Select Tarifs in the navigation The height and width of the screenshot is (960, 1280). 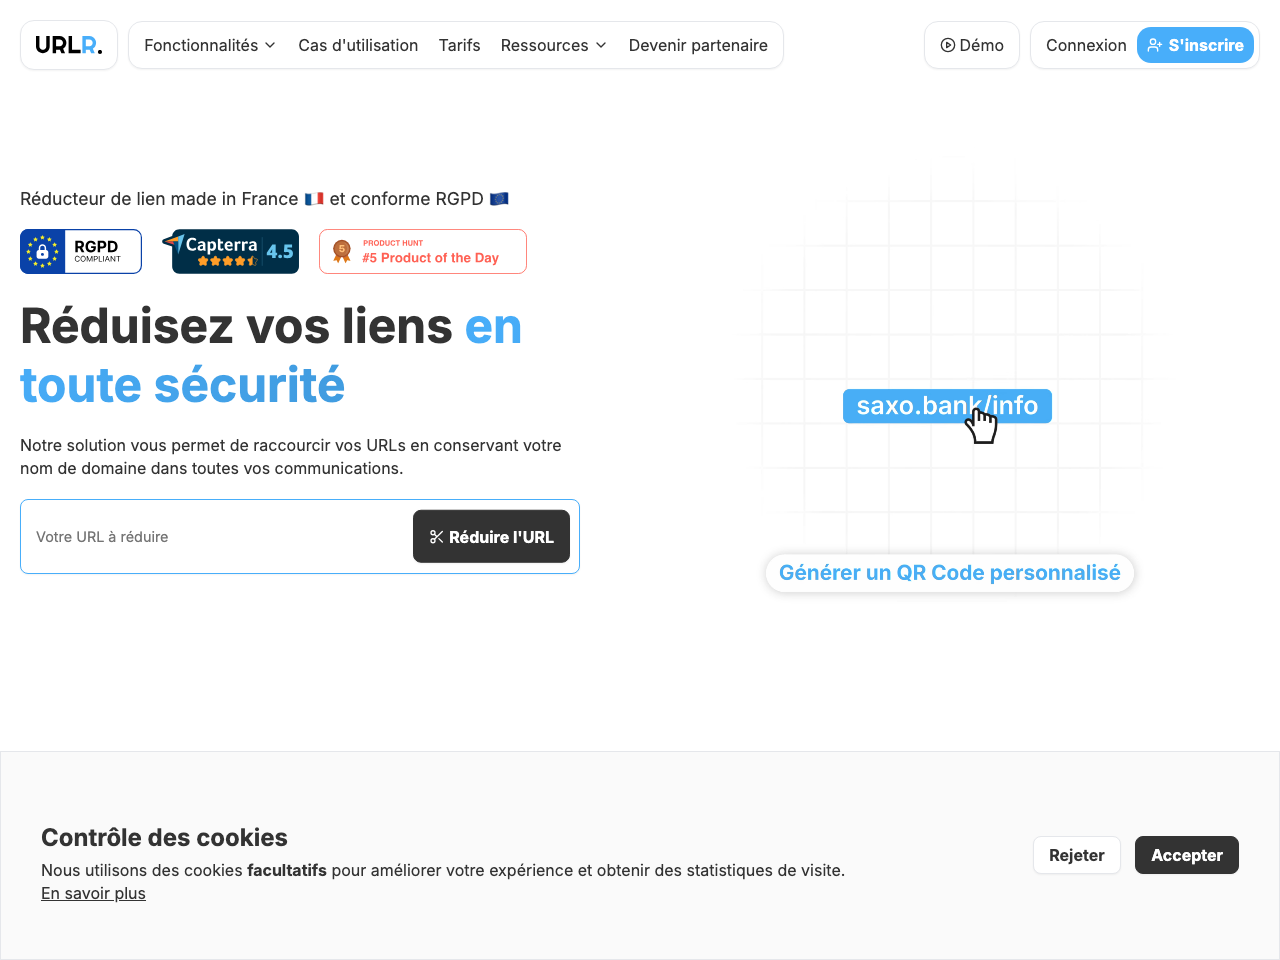459,45
